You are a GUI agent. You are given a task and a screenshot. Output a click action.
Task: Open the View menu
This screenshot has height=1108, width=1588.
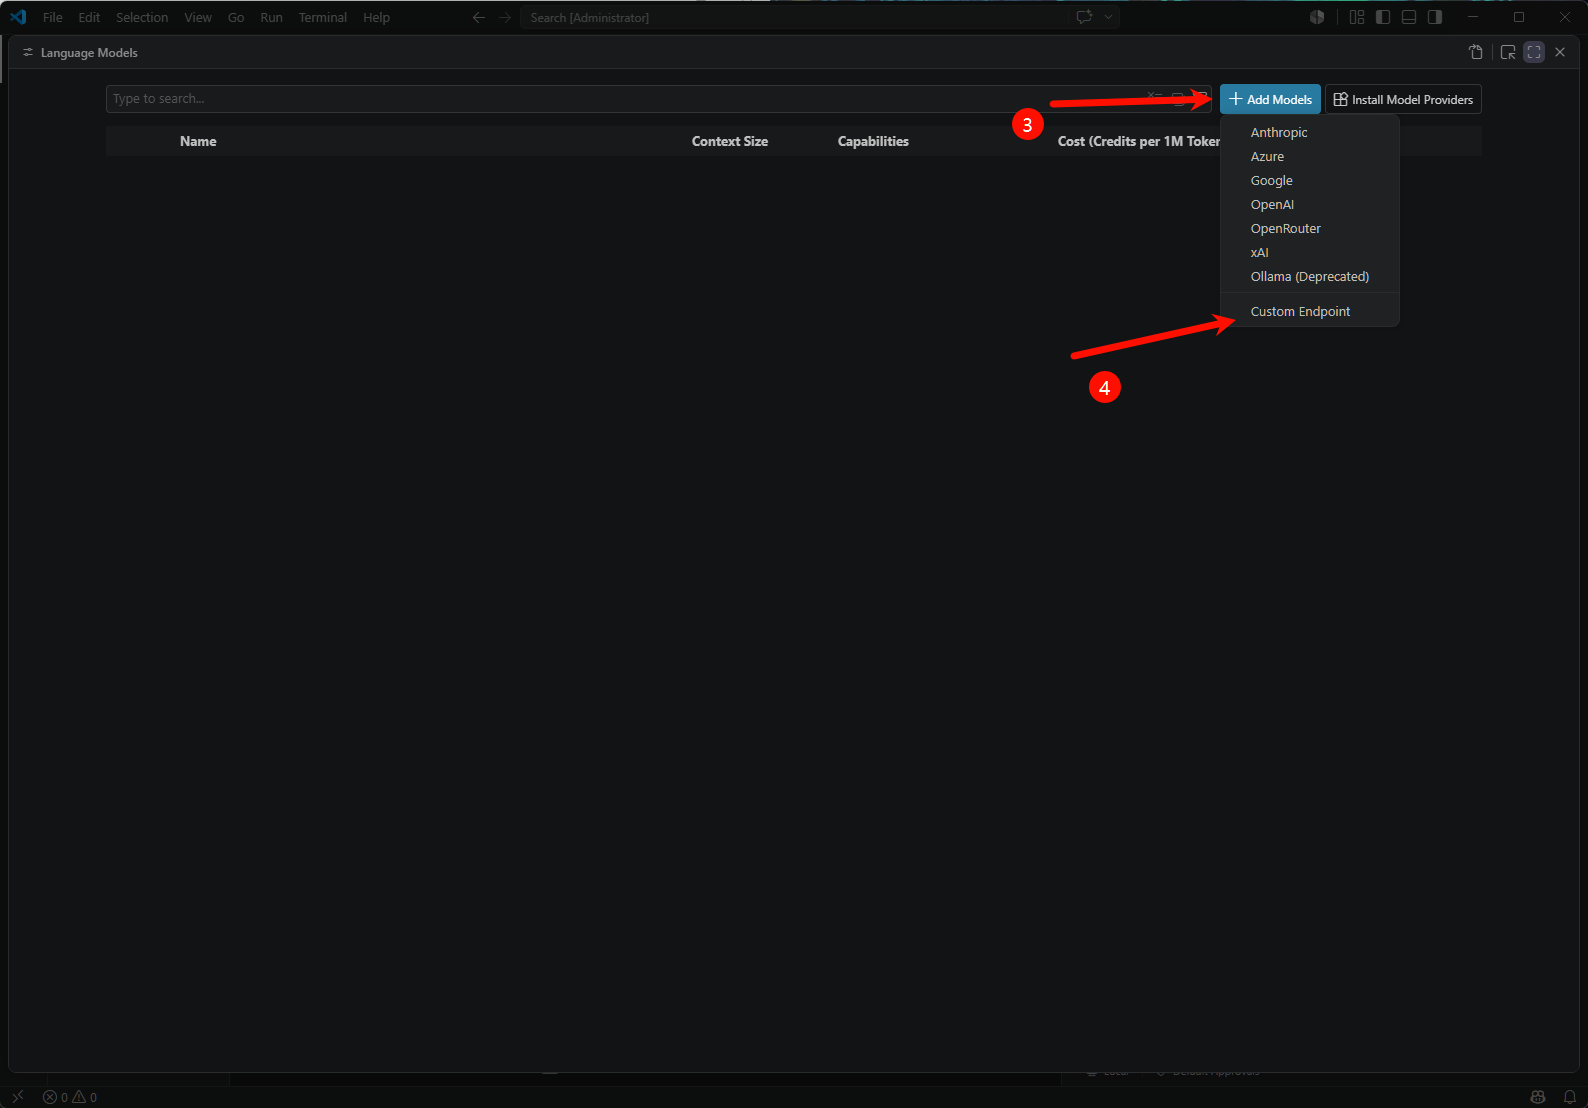(x=198, y=17)
